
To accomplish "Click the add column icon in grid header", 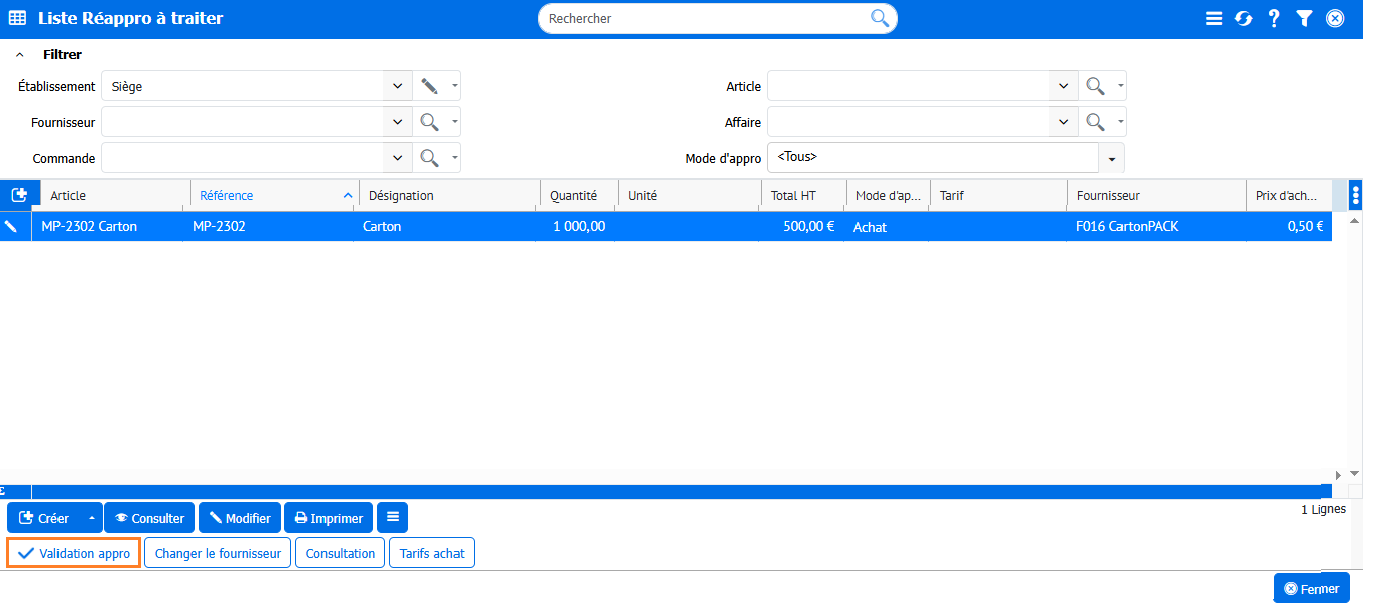I will click(19, 195).
